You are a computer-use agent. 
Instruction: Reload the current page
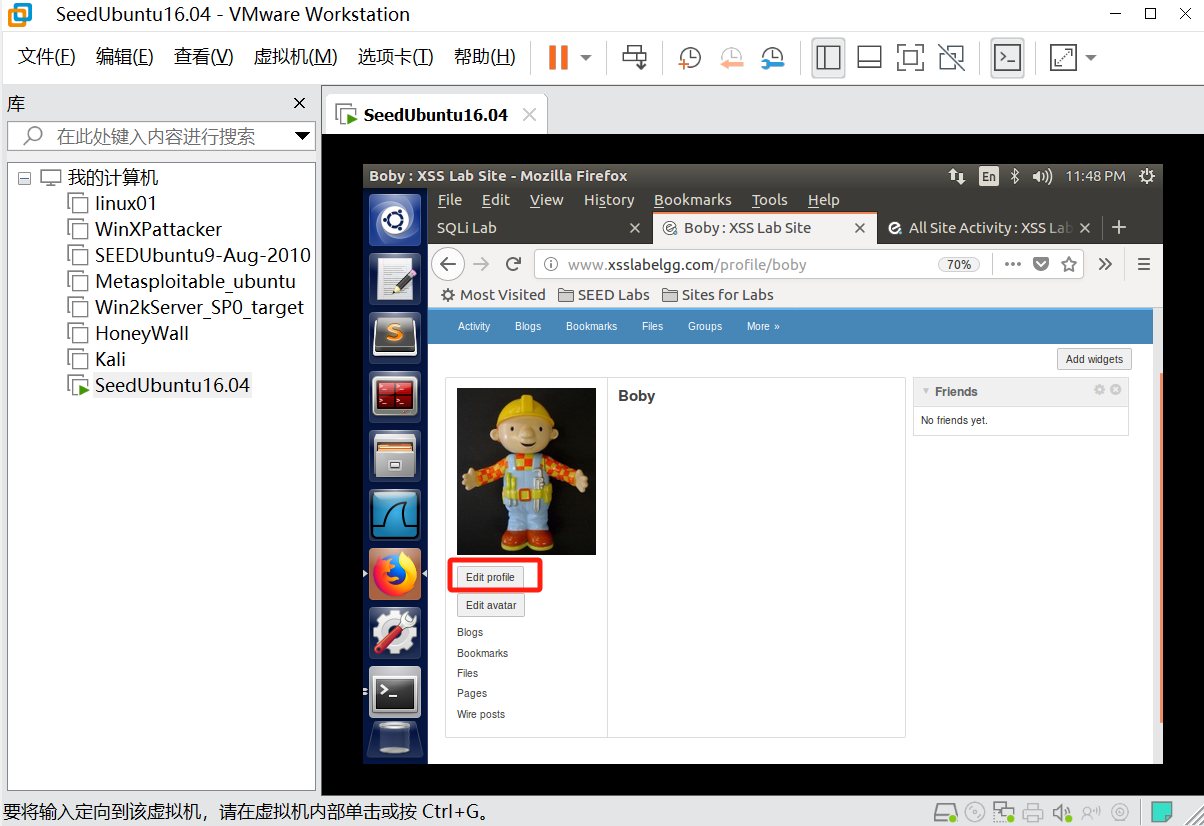513,264
